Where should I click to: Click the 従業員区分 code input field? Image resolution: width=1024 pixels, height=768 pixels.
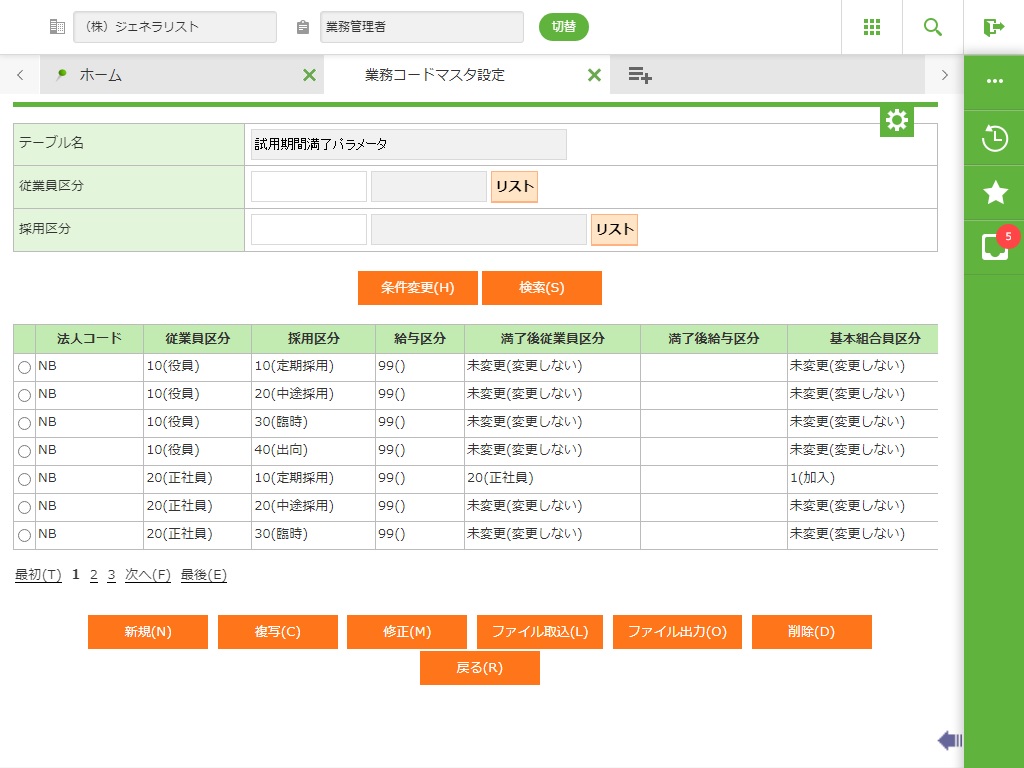tap(308, 187)
